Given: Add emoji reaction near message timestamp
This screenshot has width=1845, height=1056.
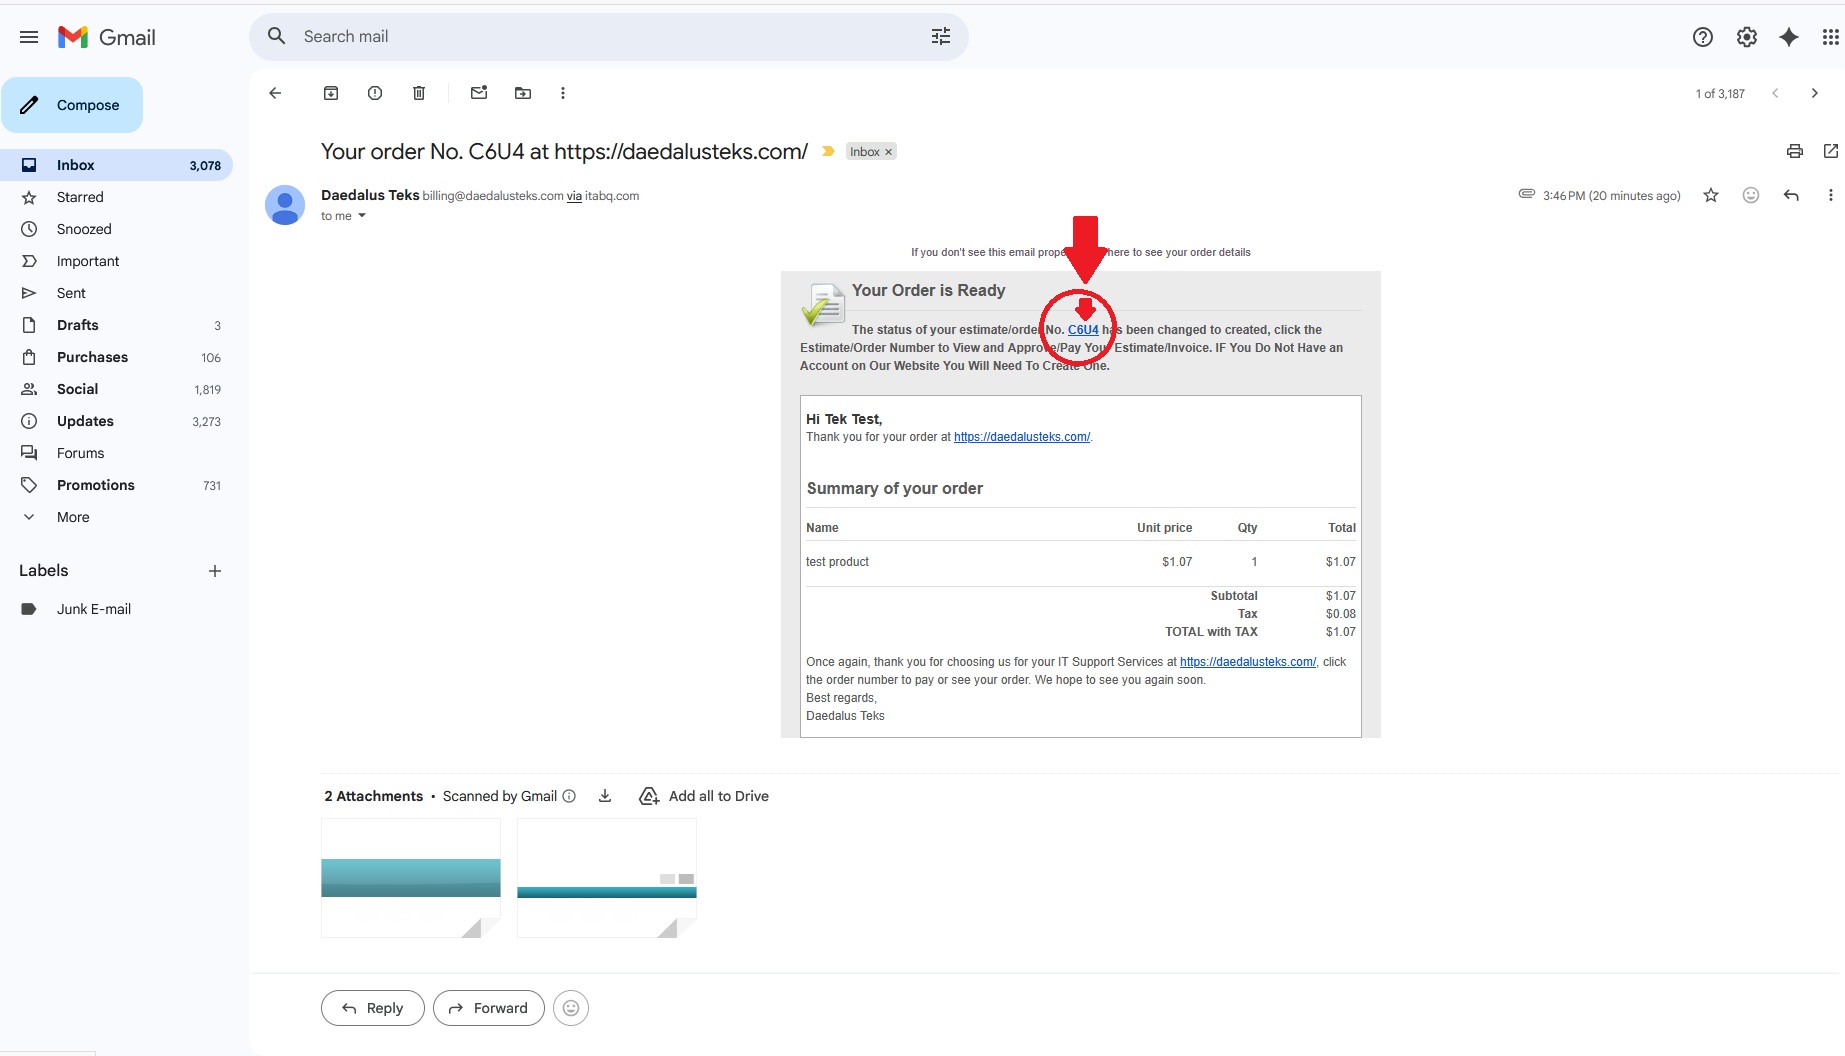Looking at the screenshot, I should click(x=1751, y=195).
